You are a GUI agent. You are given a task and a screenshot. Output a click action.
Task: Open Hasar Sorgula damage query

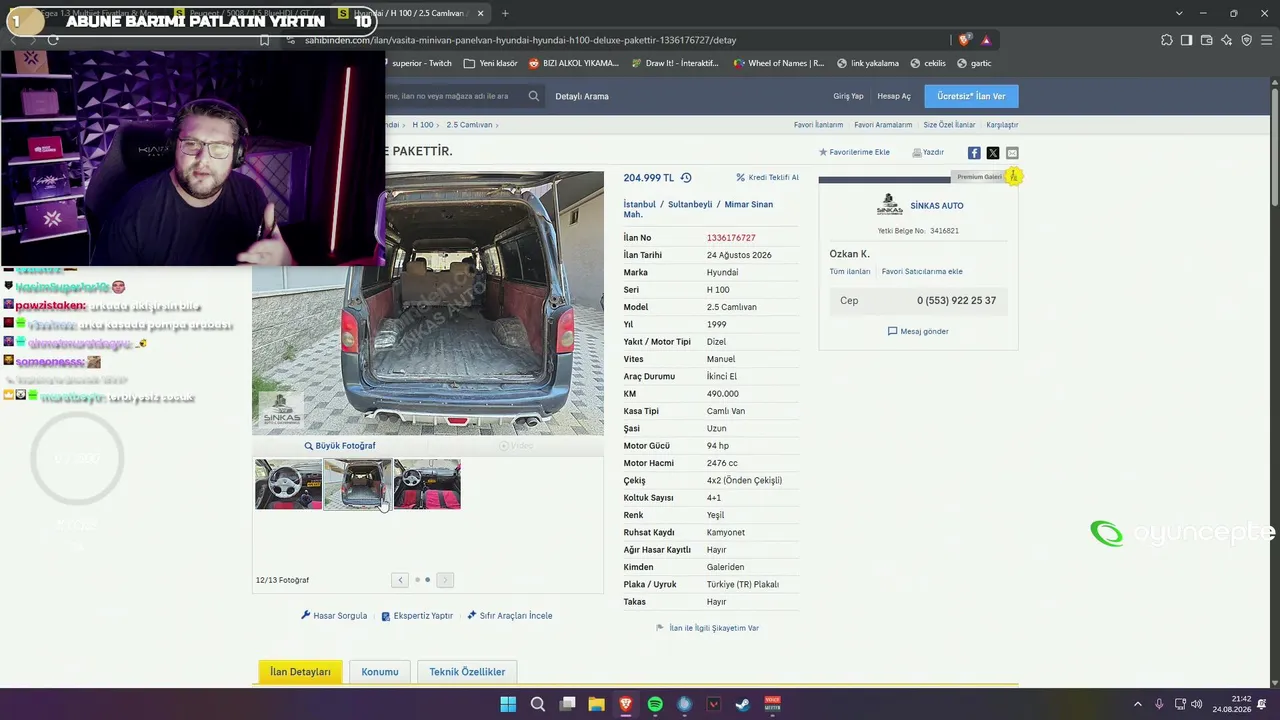[x=334, y=616]
